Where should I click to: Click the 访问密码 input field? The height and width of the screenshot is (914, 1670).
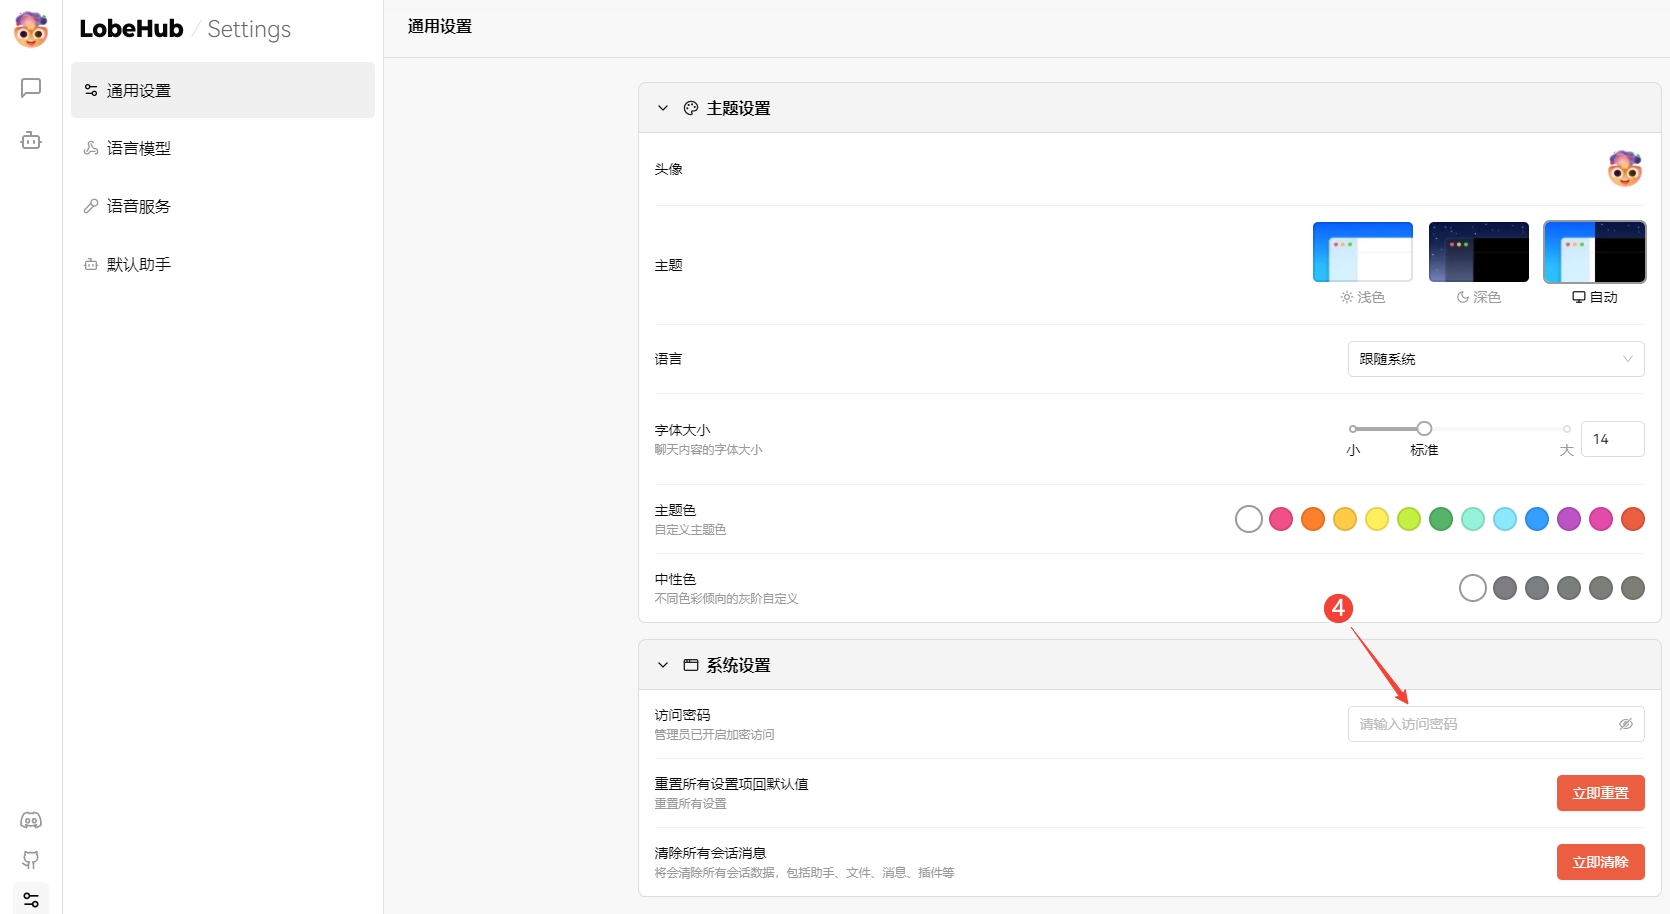click(x=1482, y=724)
